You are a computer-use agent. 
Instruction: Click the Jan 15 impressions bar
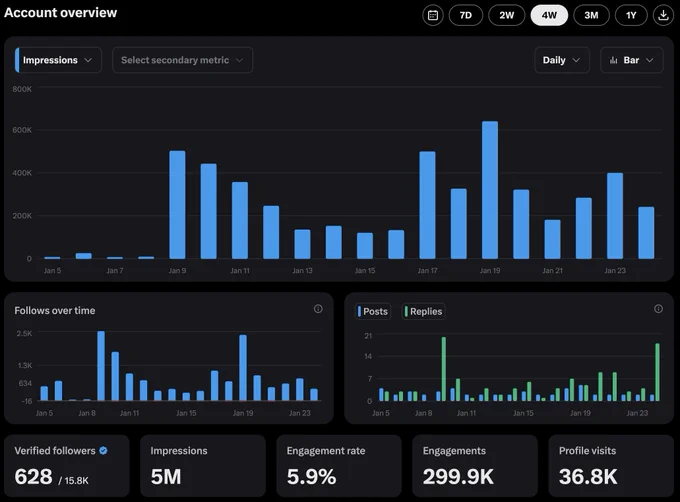365,246
